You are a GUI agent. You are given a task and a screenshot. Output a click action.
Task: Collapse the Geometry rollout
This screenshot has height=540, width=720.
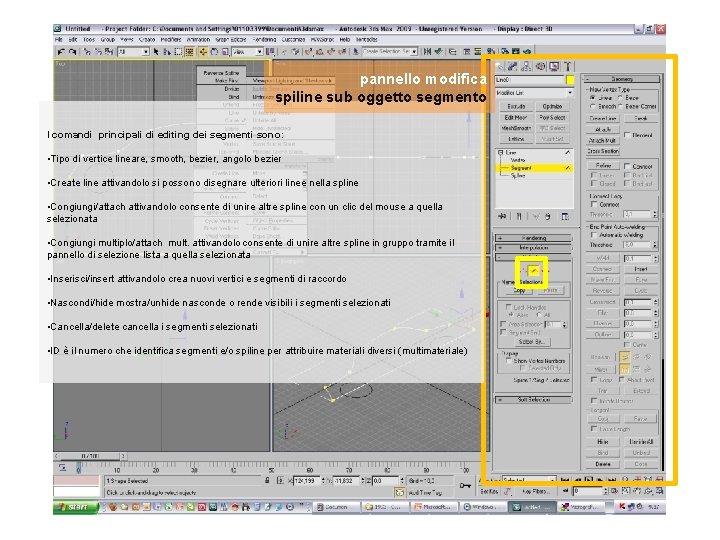(622, 79)
